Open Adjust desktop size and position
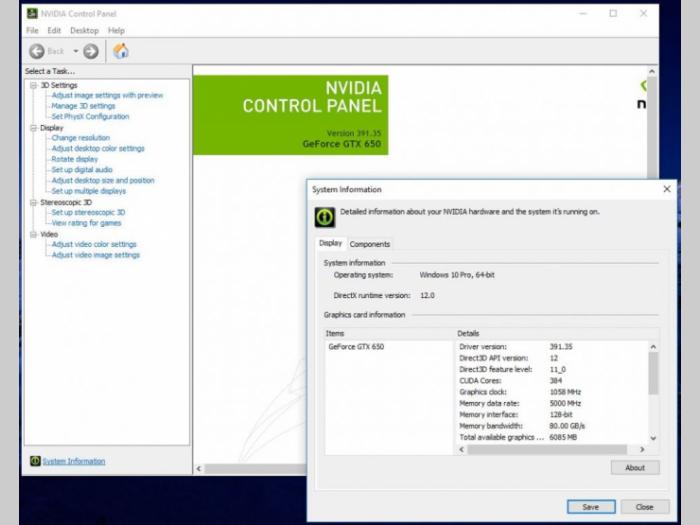 pos(103,180)
